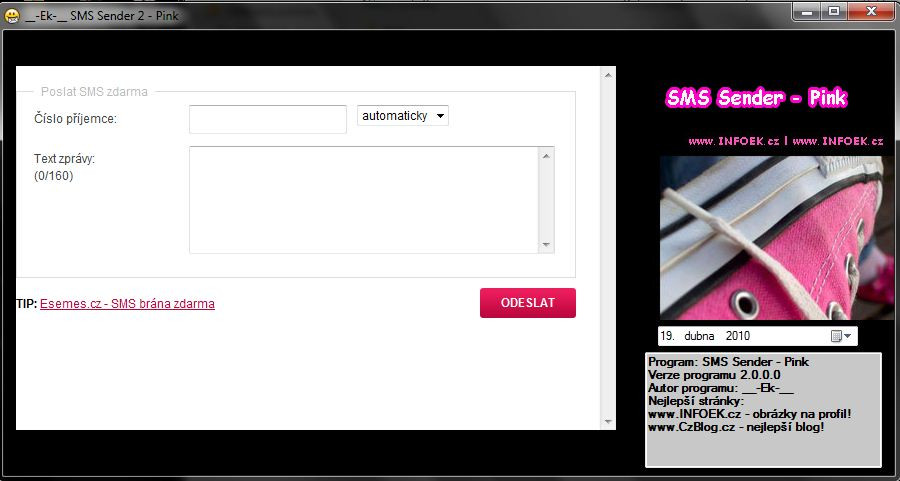
Task: Click the 'Verze programu 2.0.0.0' line
Action: pyautogui.click(x=714, y=375)
